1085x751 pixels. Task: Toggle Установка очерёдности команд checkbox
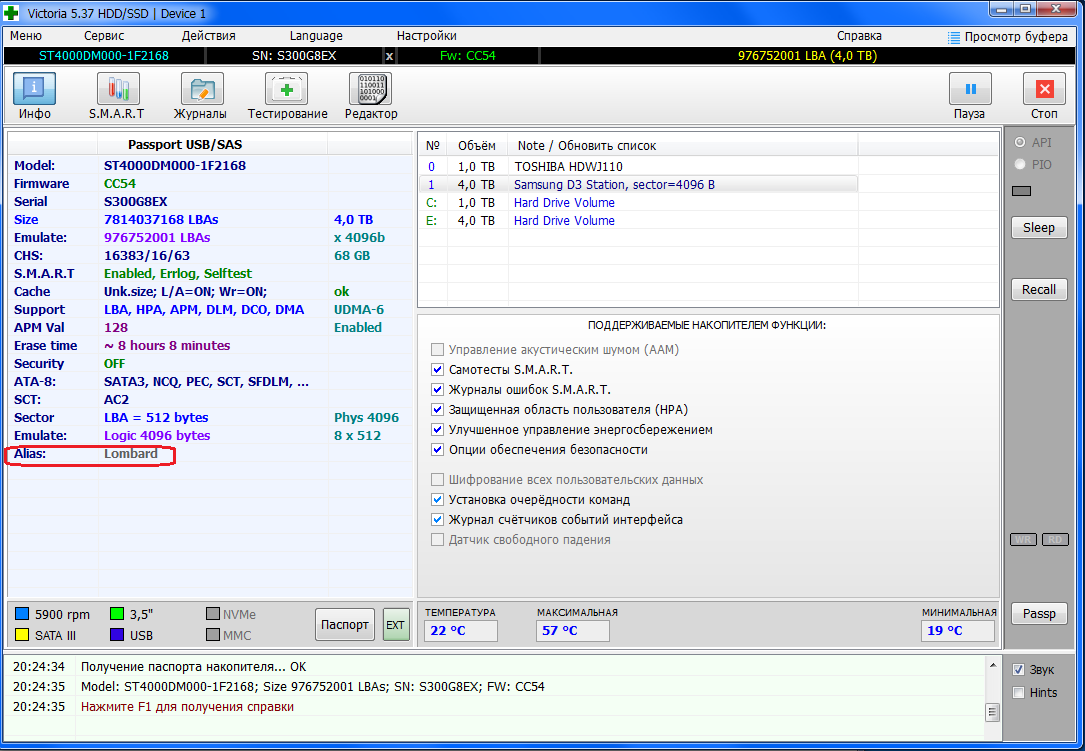point(437,500)
